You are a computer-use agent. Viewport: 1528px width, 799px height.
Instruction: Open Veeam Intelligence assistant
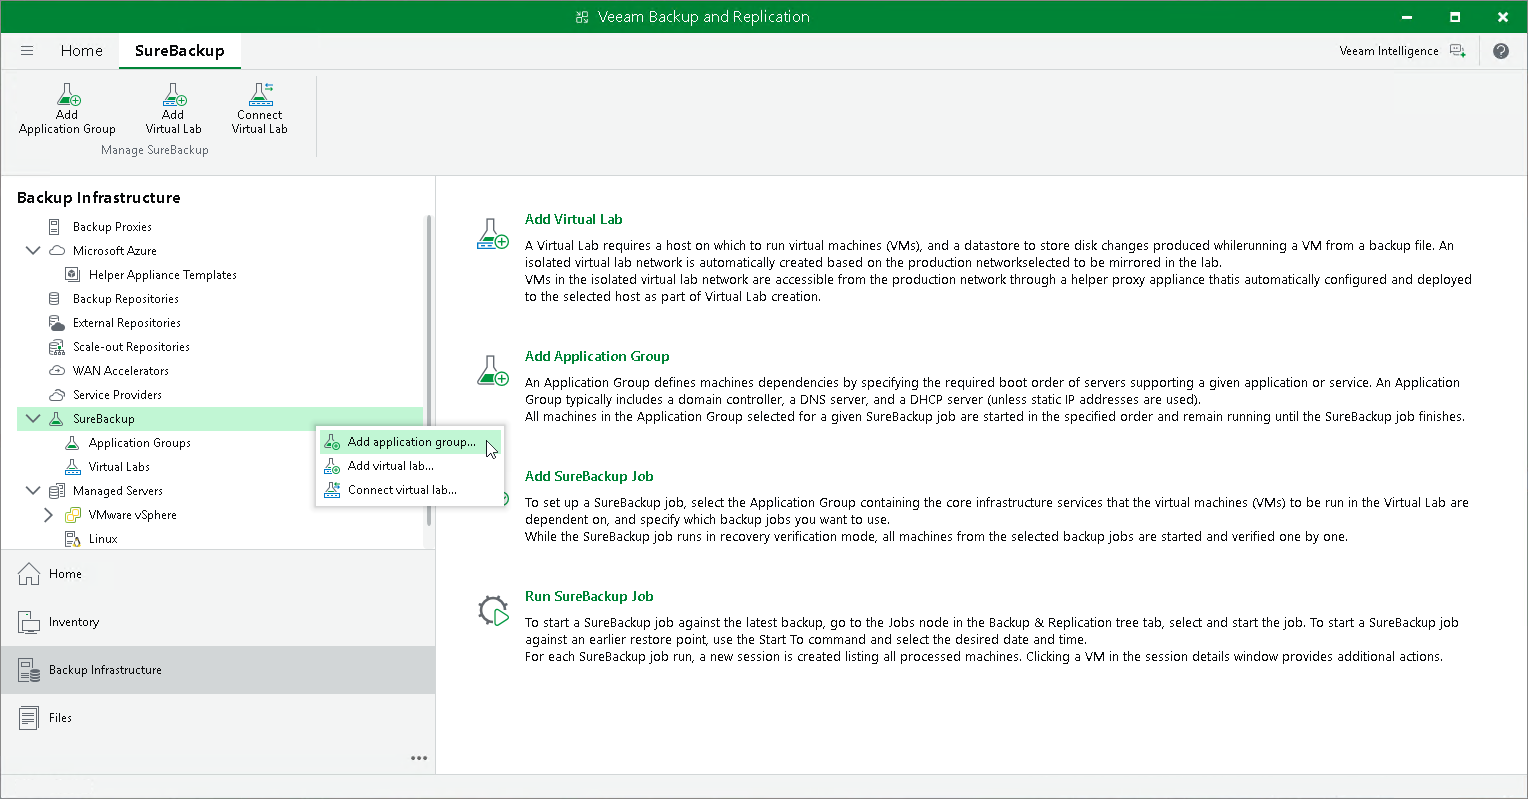coord(1402,51)
